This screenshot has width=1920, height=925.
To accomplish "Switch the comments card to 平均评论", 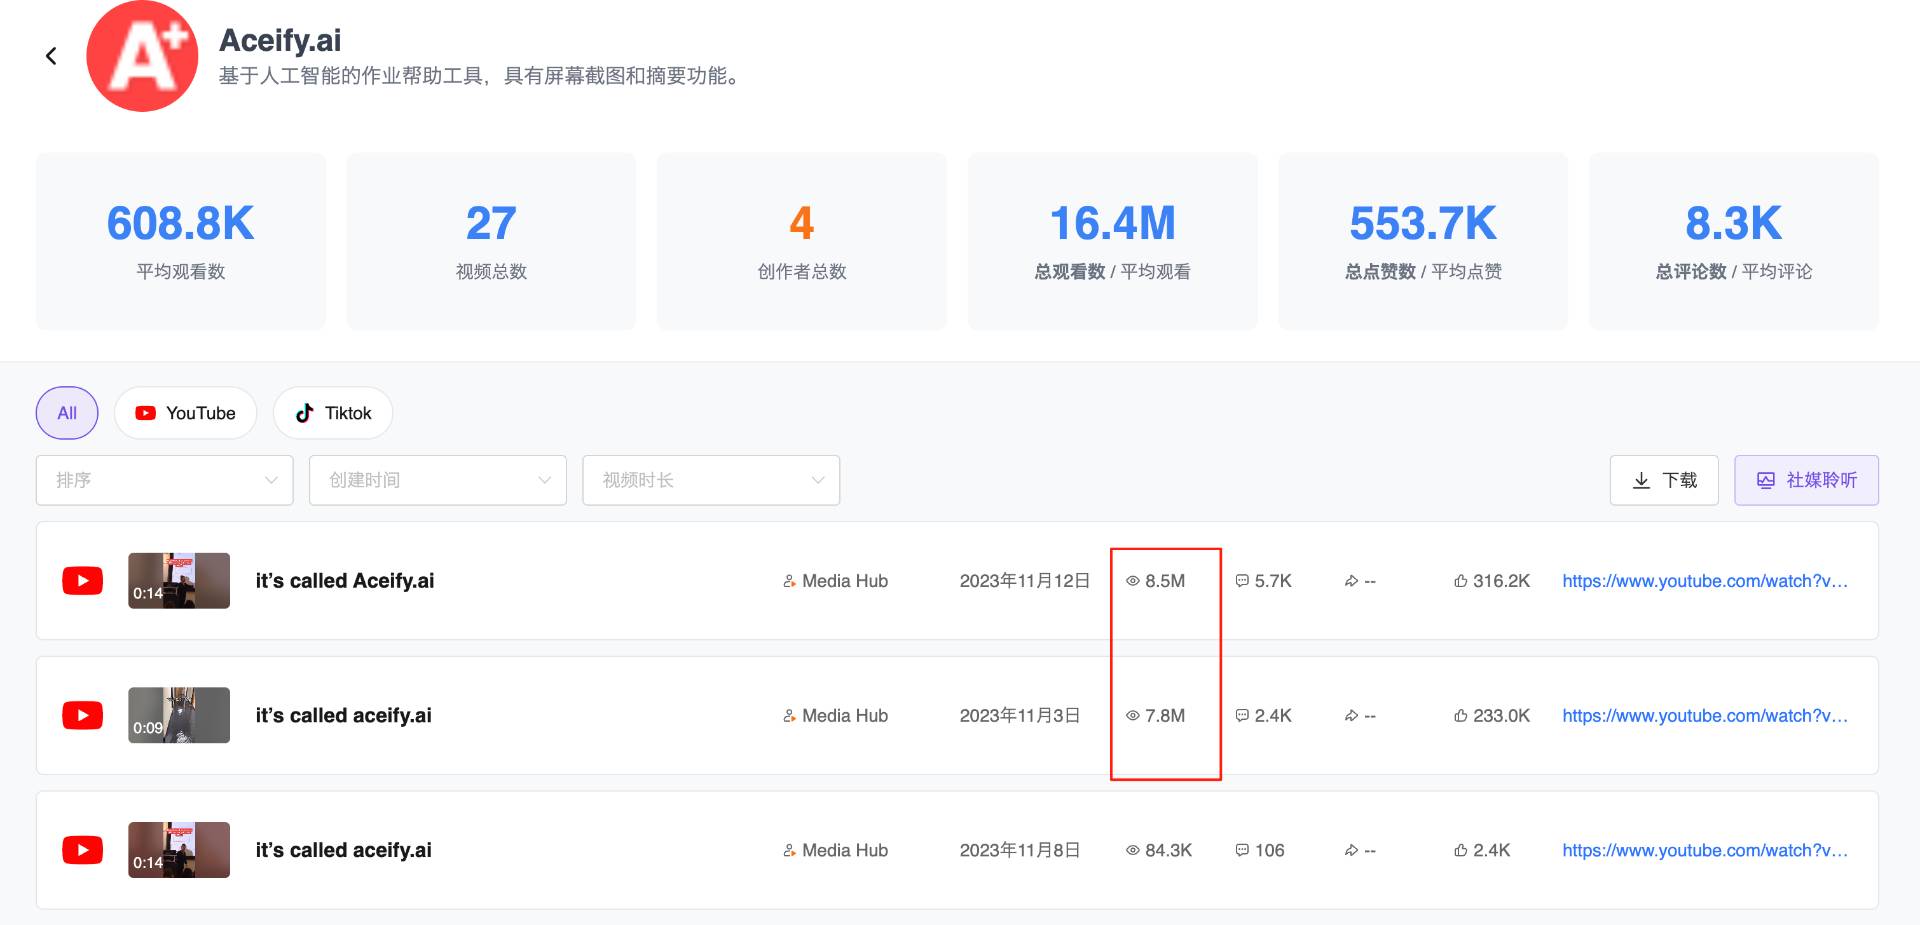I will click(x=1777, y=272).
